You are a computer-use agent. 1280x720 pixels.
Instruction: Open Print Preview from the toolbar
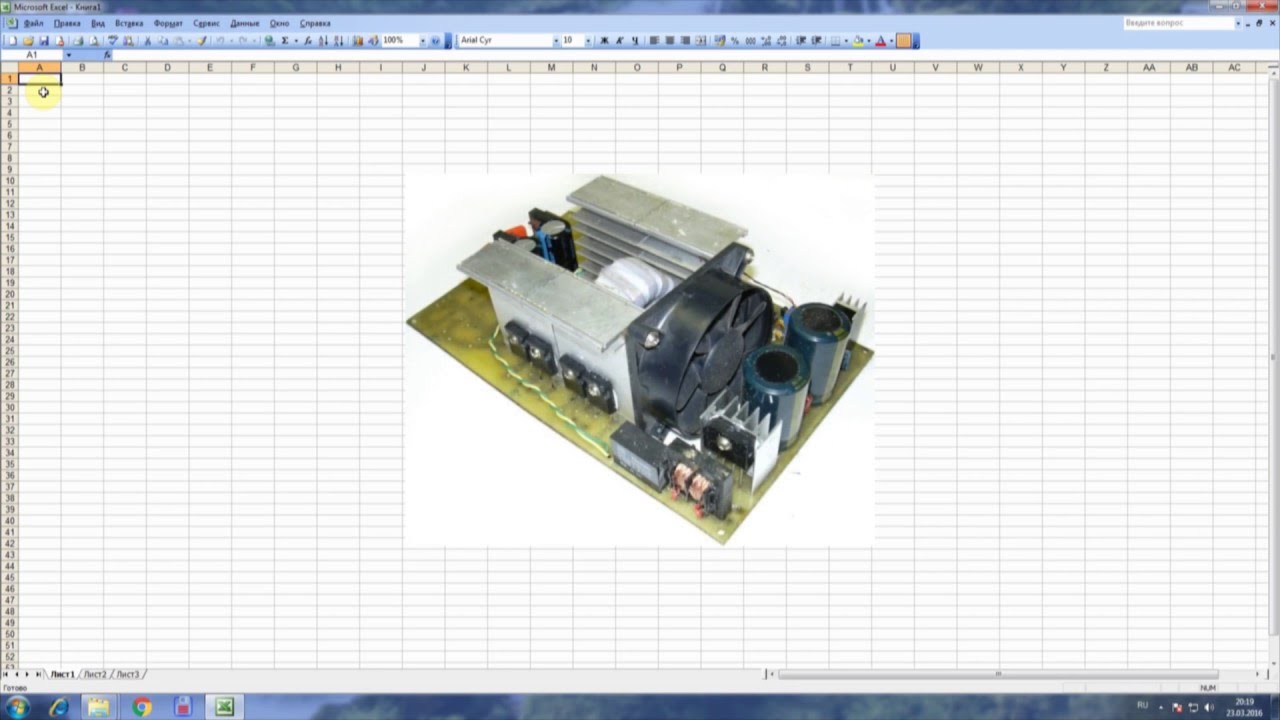pos(92,41)
